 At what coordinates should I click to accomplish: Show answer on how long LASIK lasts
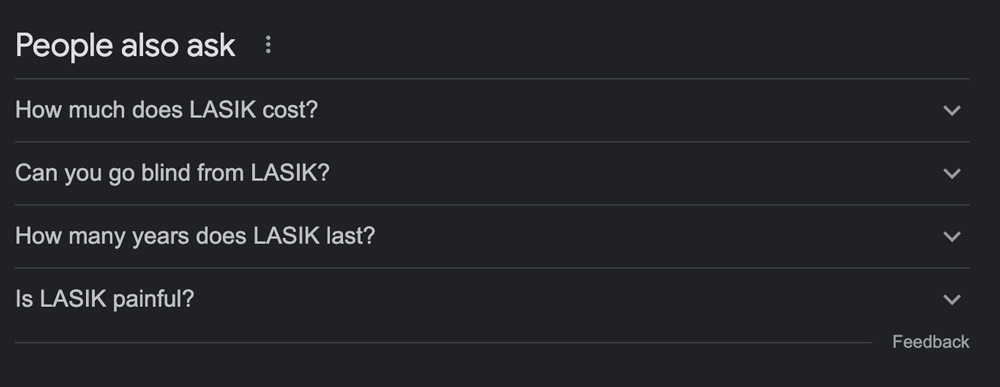195,237
